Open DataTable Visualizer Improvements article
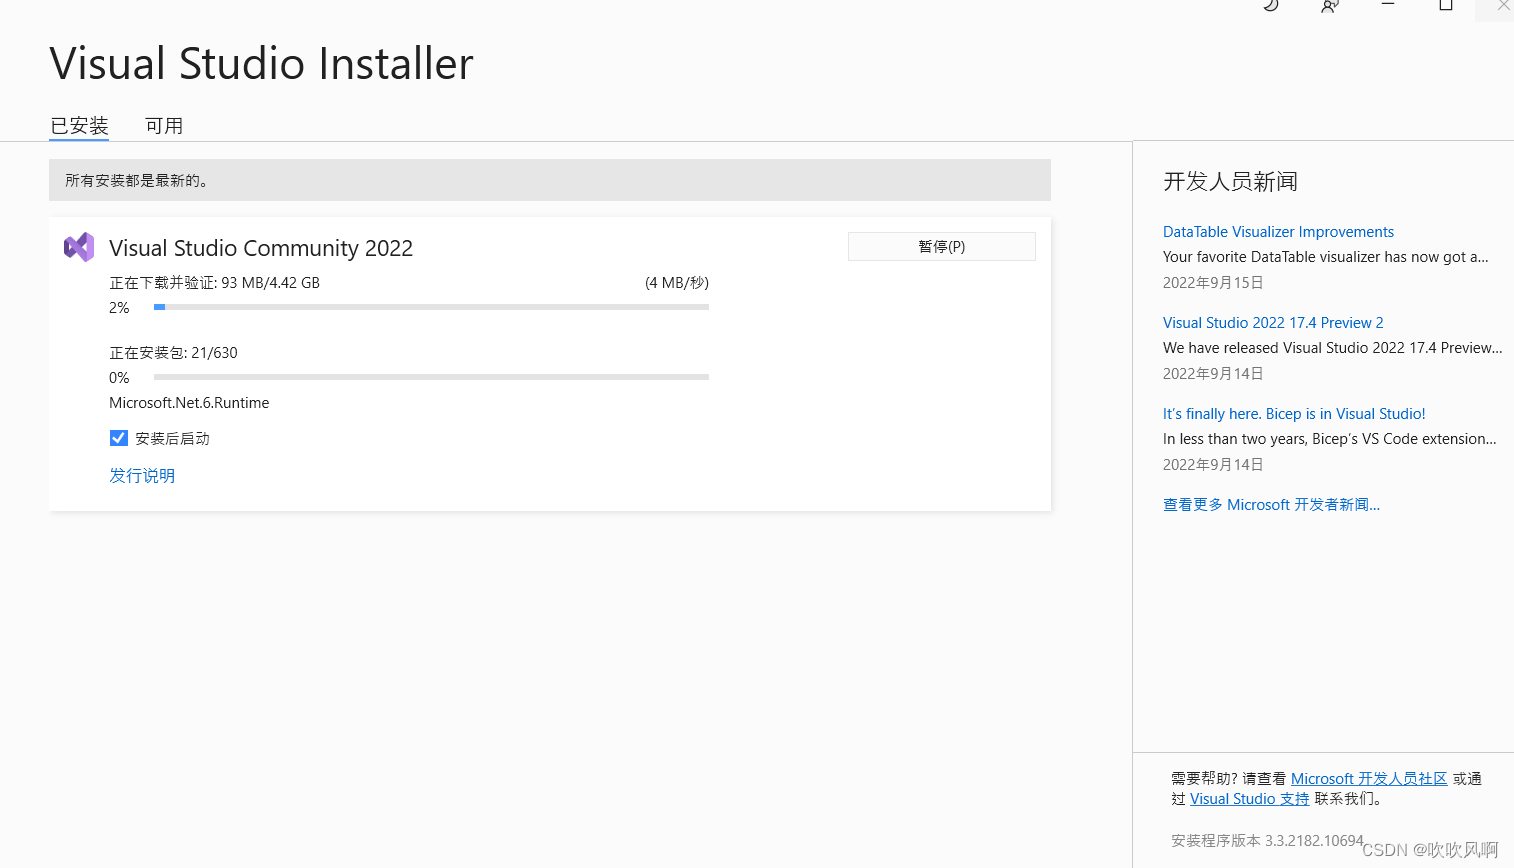 [1278, 232]
